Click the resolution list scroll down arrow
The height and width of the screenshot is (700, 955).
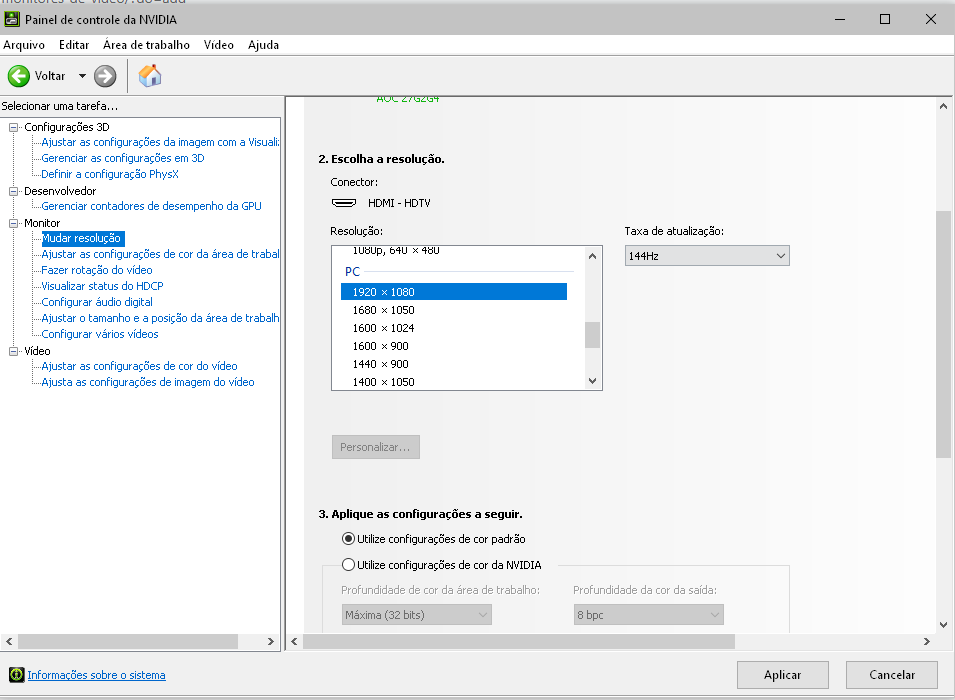click(x=593, y=381)
